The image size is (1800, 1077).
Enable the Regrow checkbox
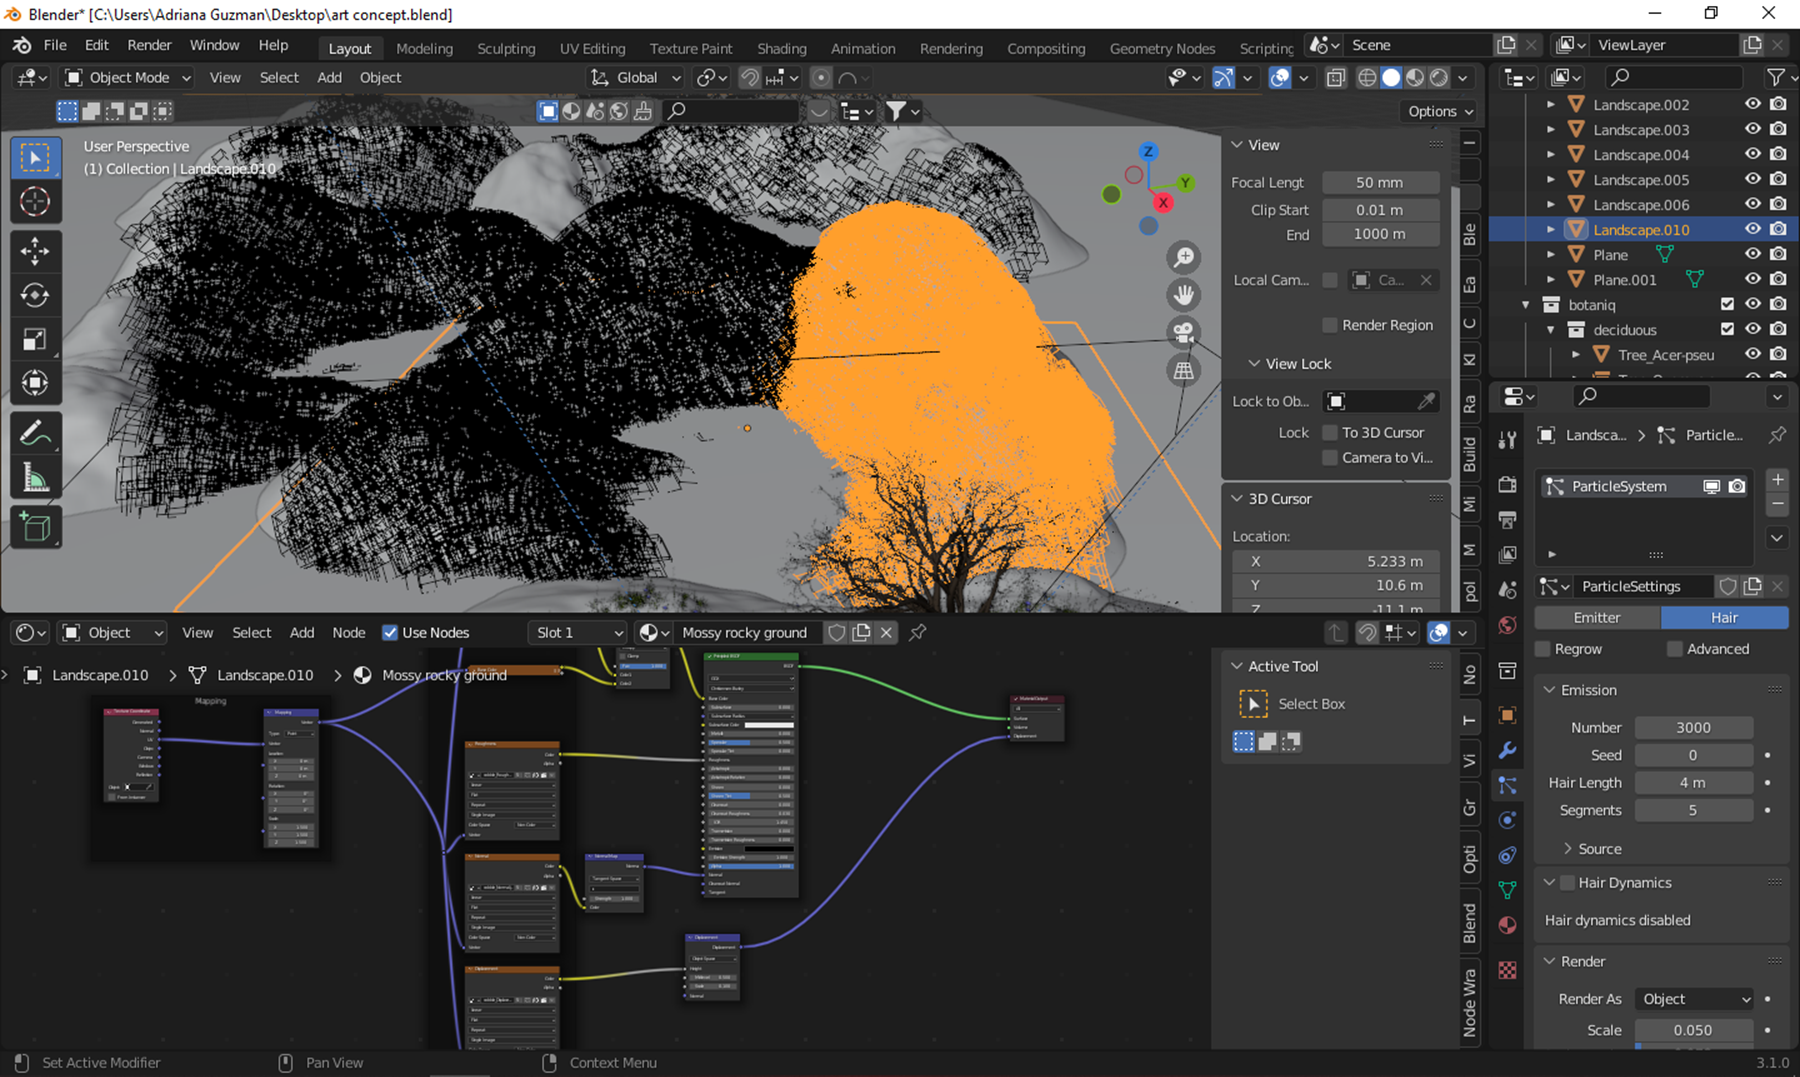coord(1543,649)
